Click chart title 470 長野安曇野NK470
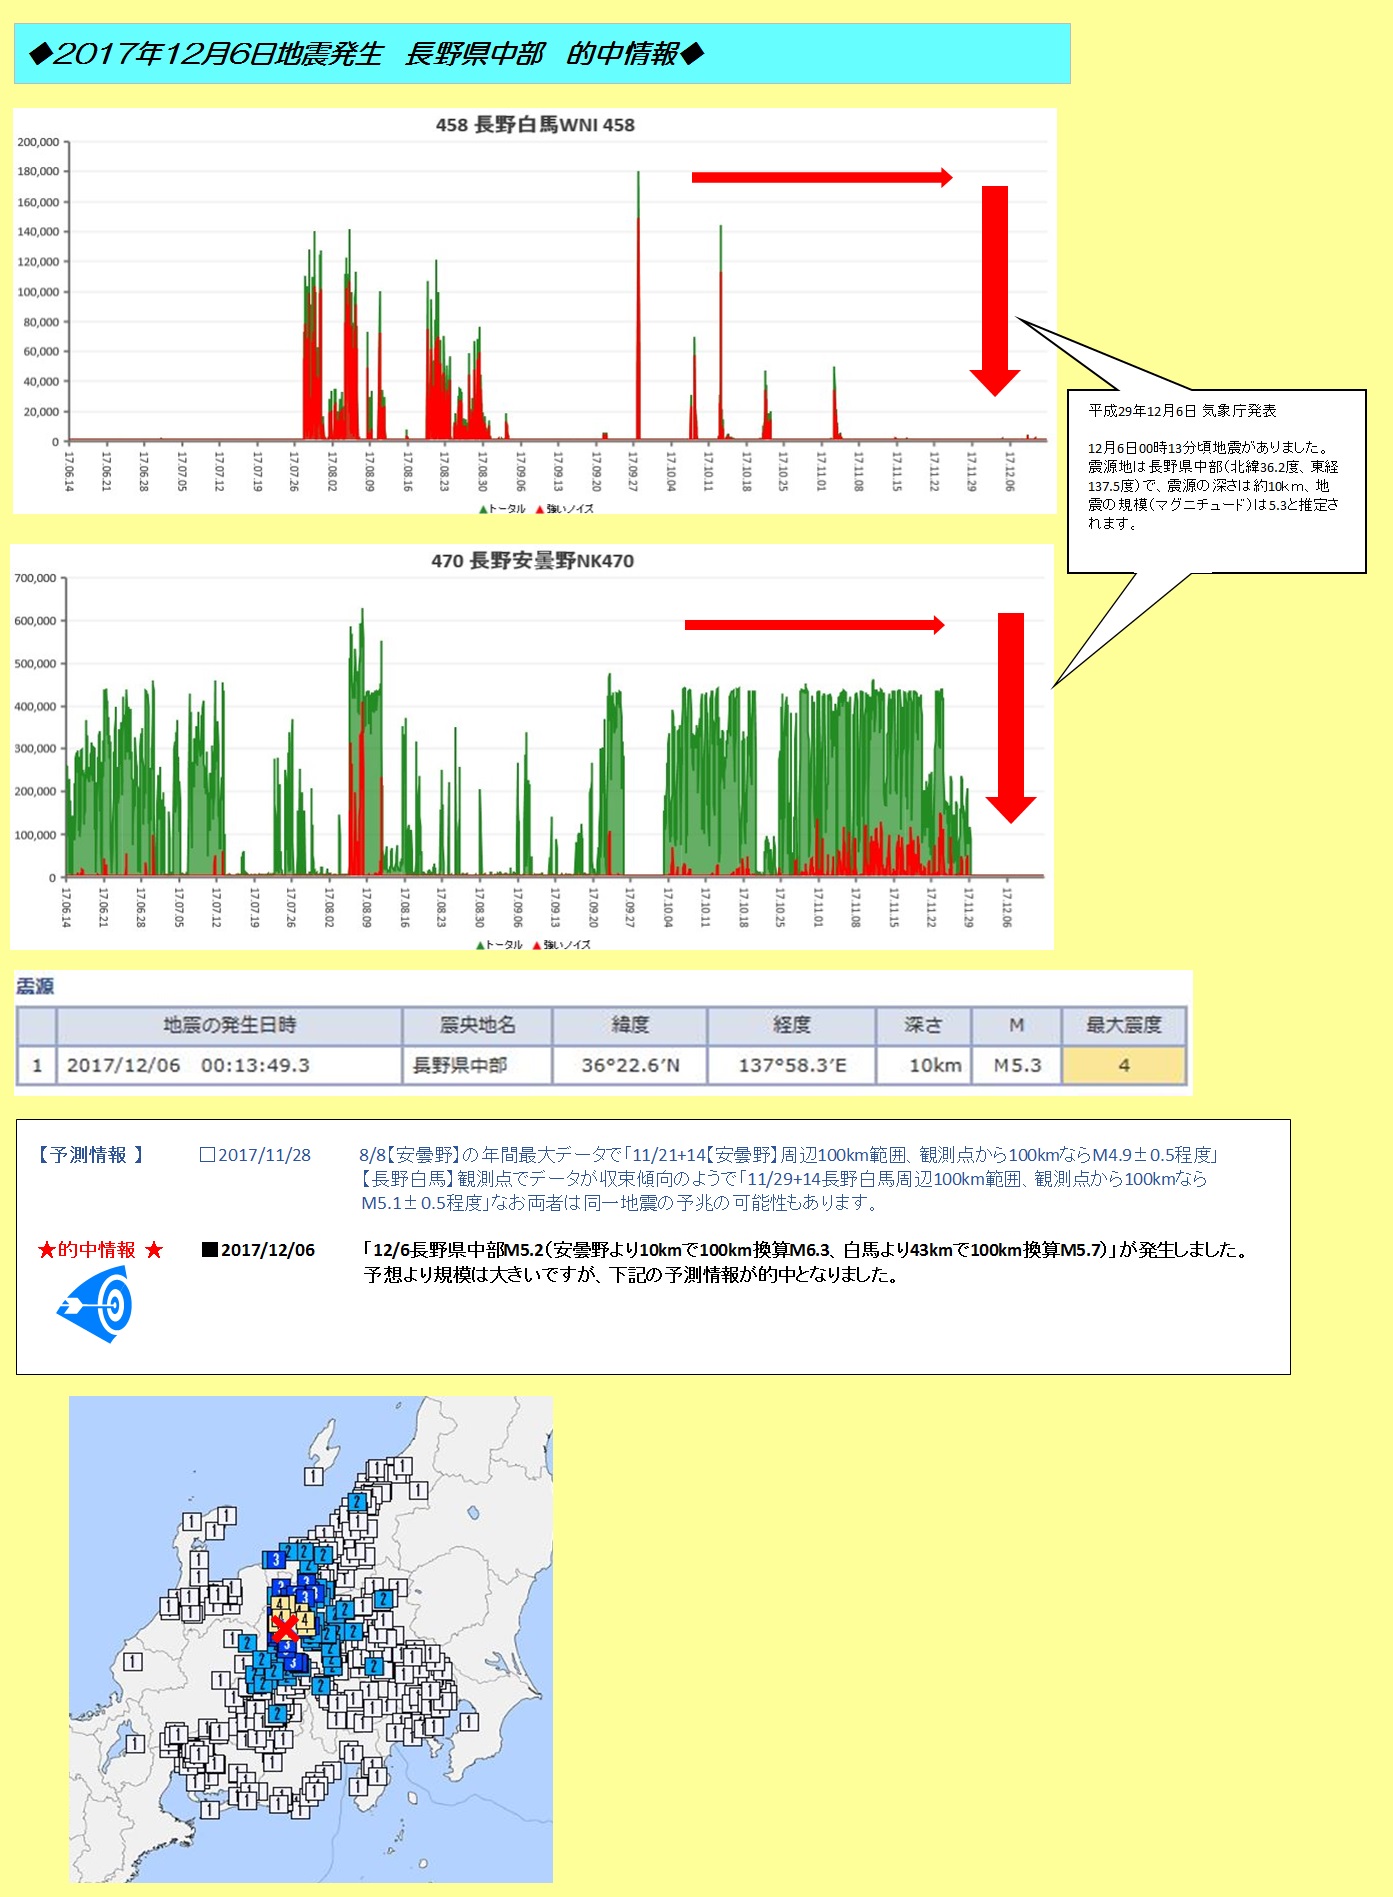Viewport: 1393px width, 1897px height. coord(532,561)
